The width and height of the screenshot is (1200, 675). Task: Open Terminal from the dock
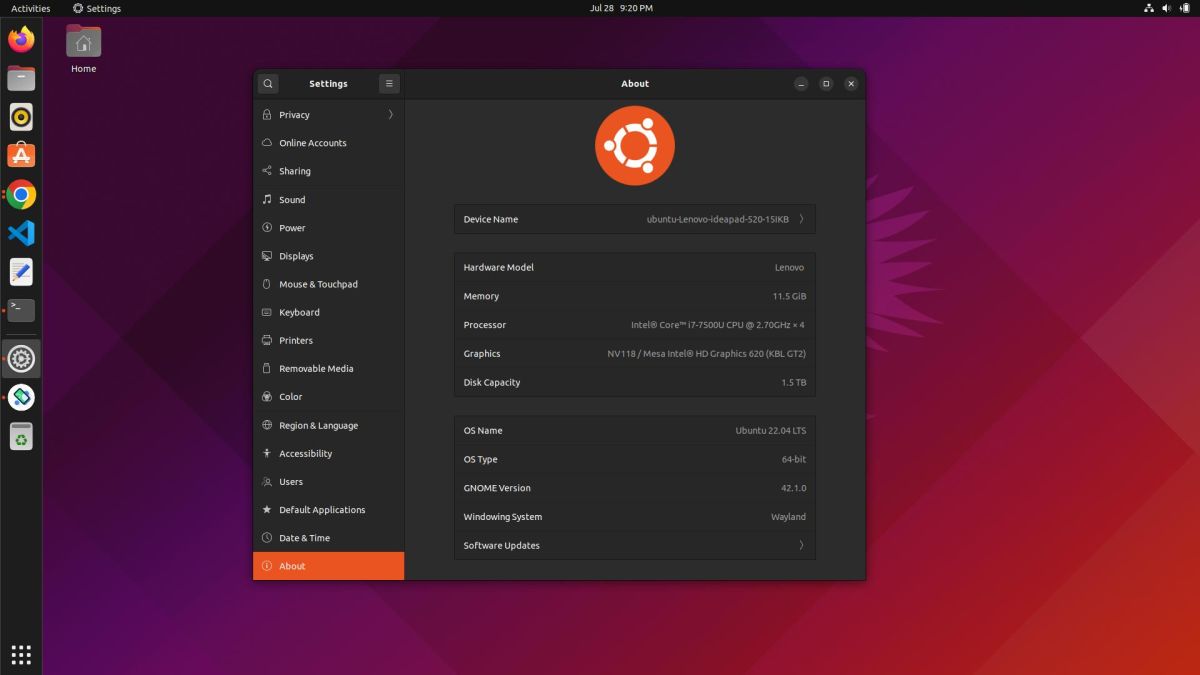[x=21, y=310]
